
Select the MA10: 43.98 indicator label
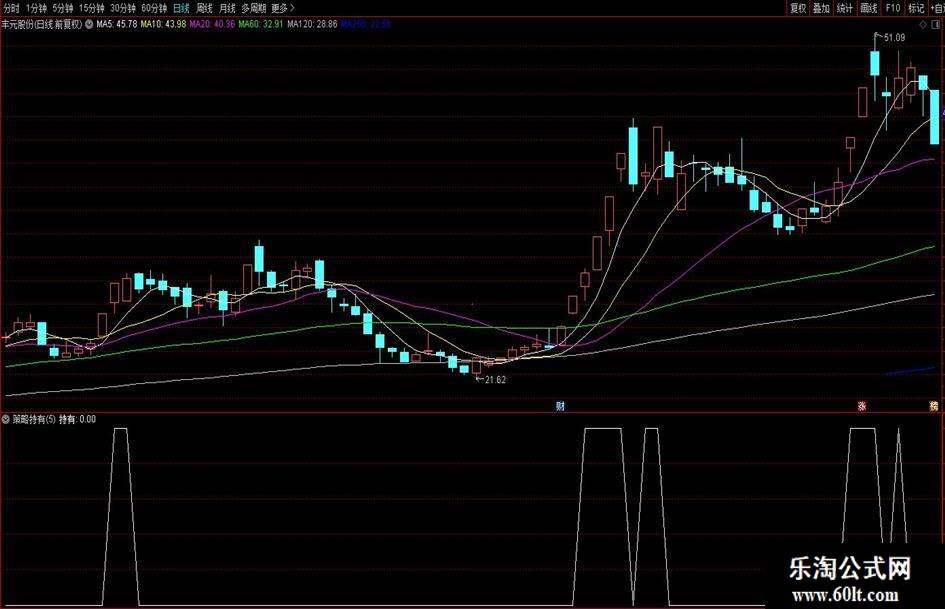[163, 25]
